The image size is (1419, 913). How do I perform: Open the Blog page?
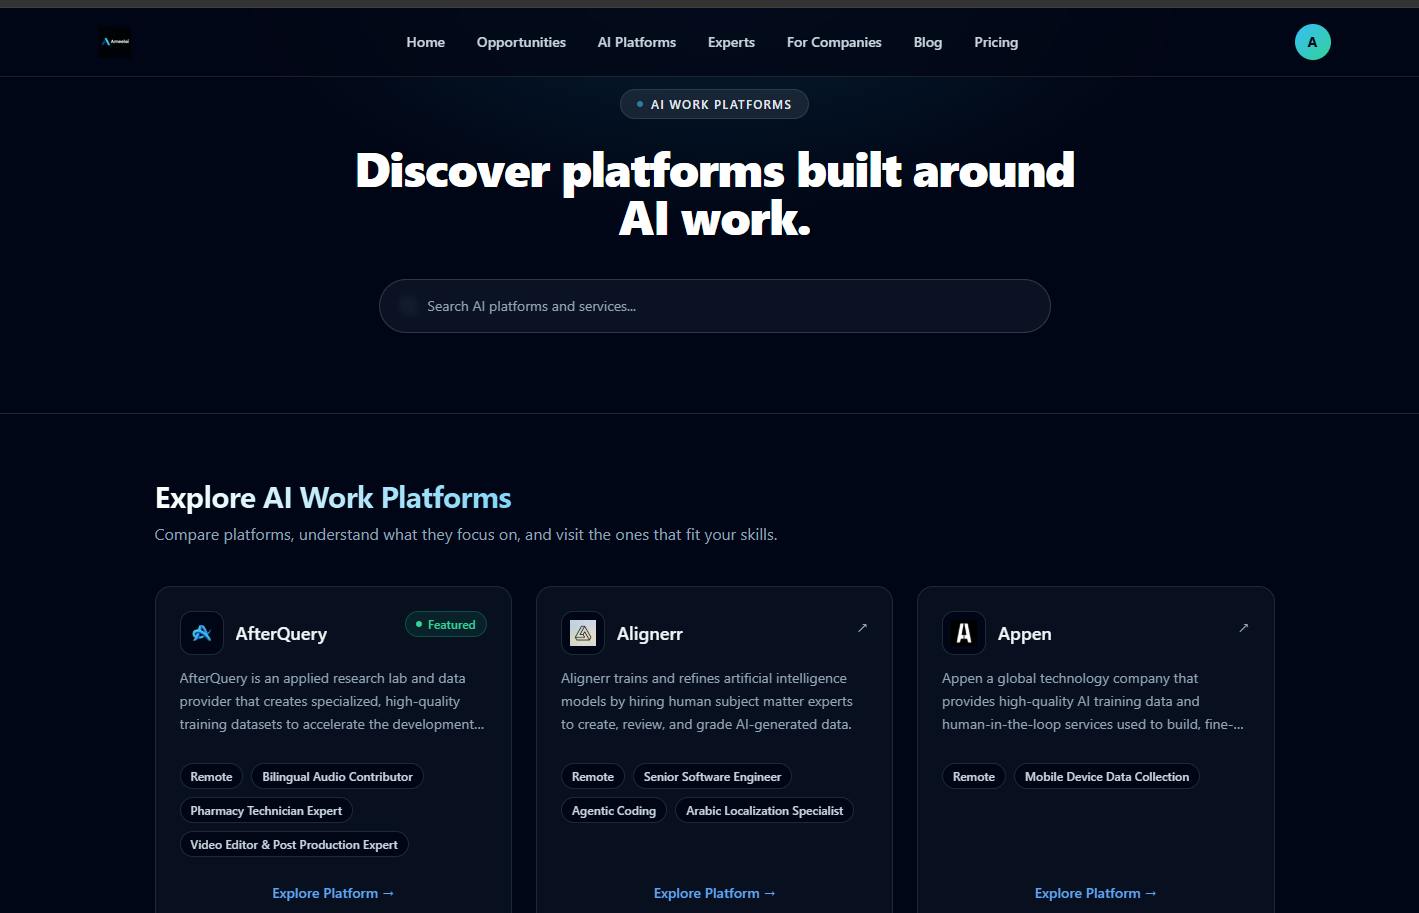(928, 42)
